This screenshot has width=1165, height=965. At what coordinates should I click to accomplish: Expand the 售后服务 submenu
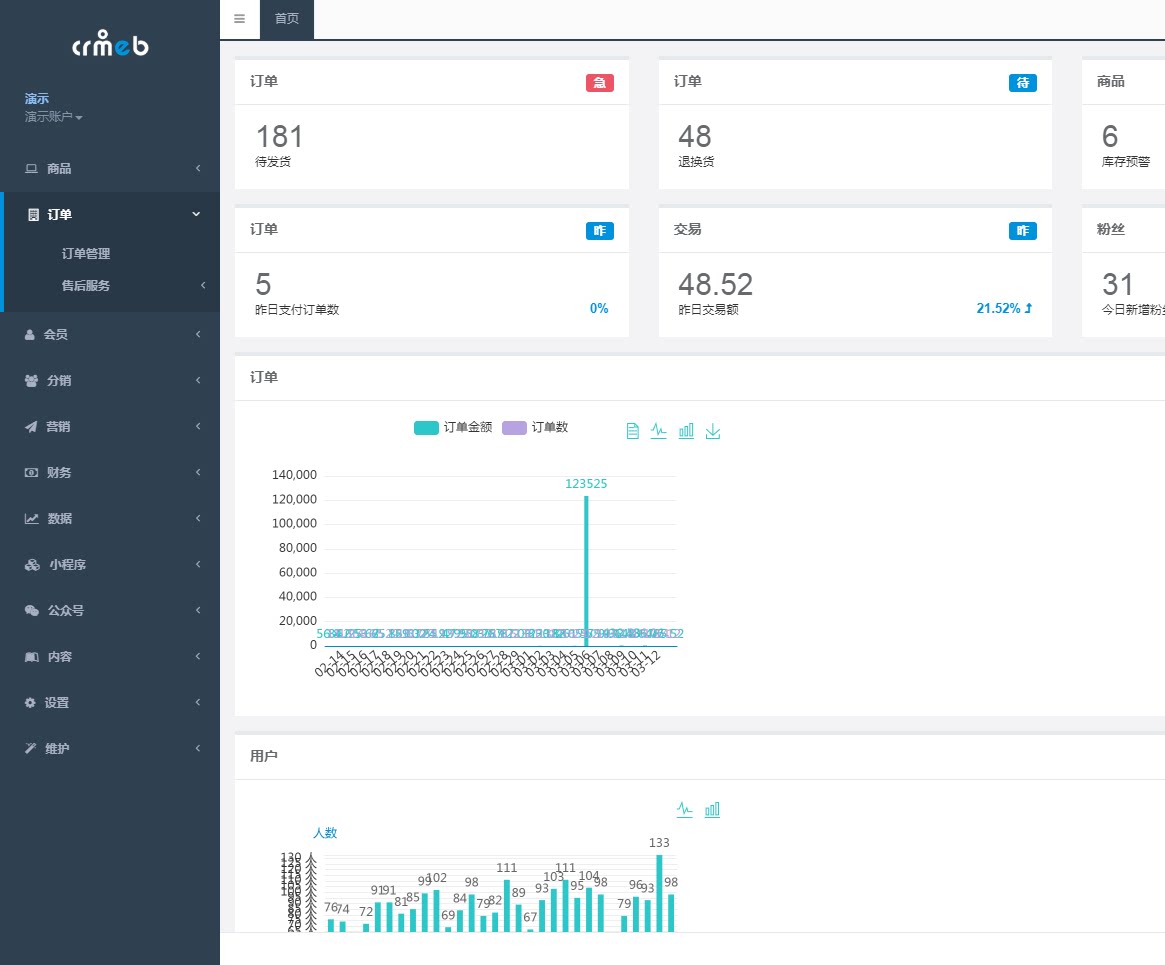click(x=110, y=285)
